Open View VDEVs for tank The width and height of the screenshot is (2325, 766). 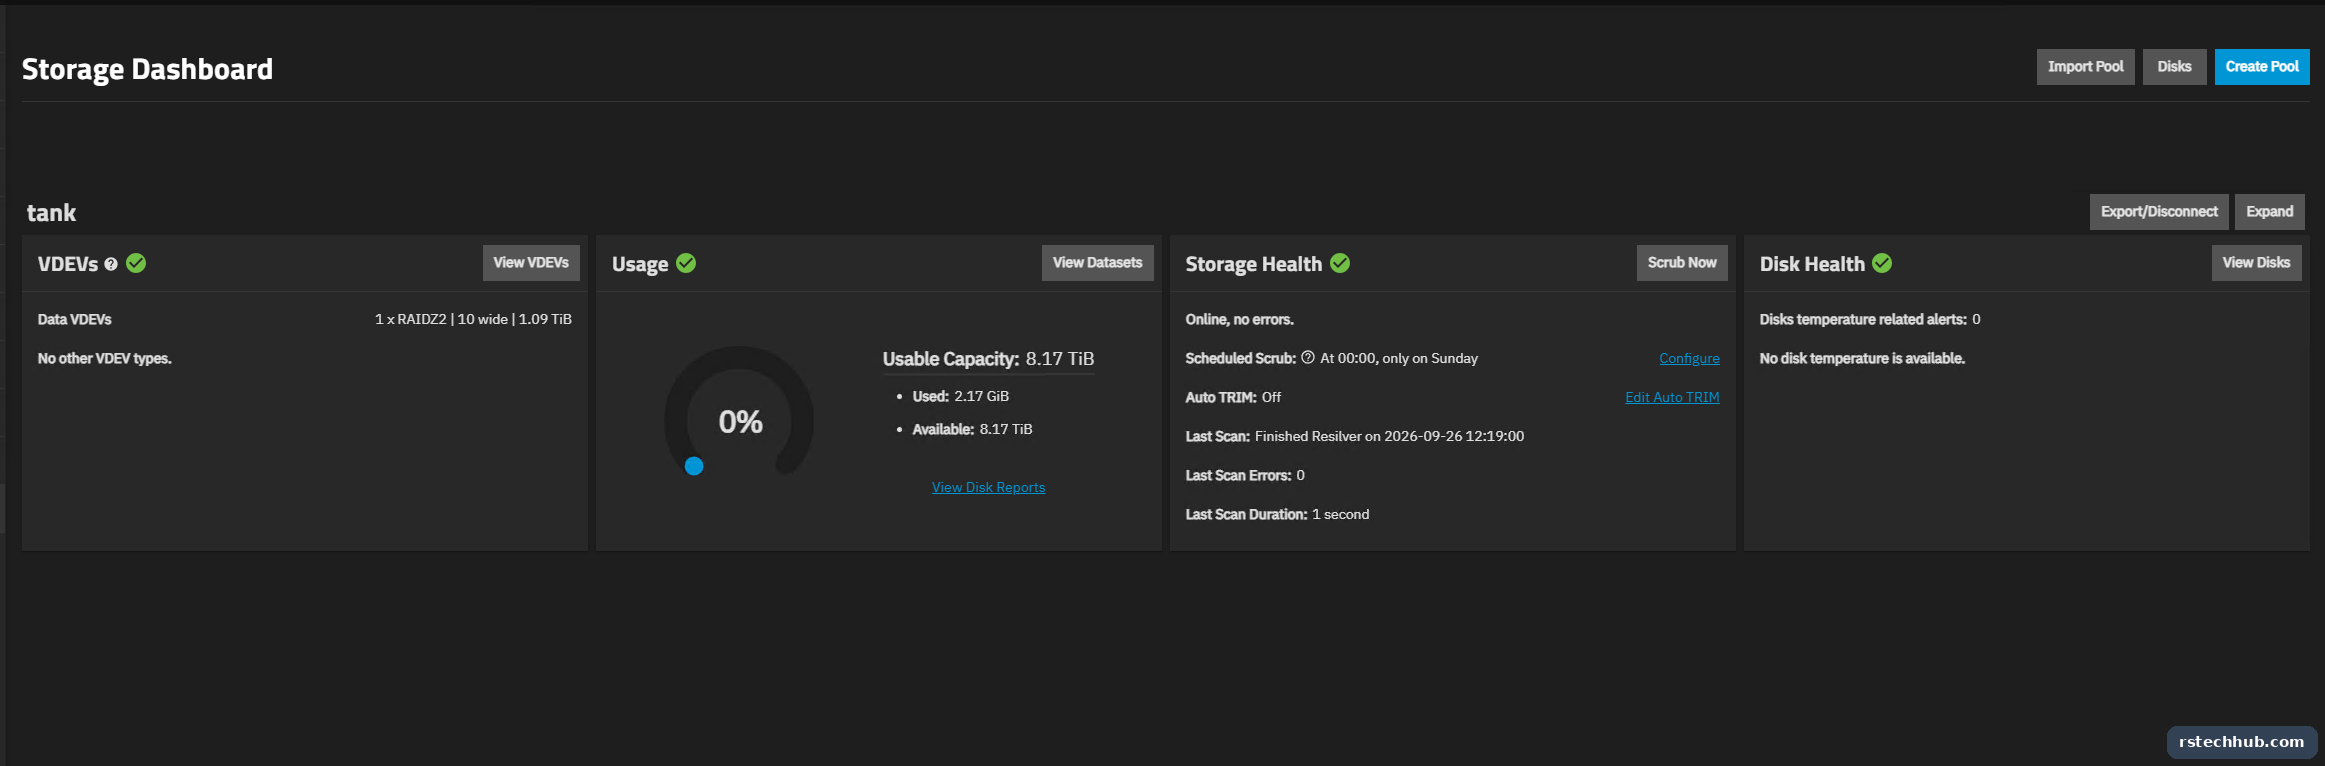click(x=531, y=263)
